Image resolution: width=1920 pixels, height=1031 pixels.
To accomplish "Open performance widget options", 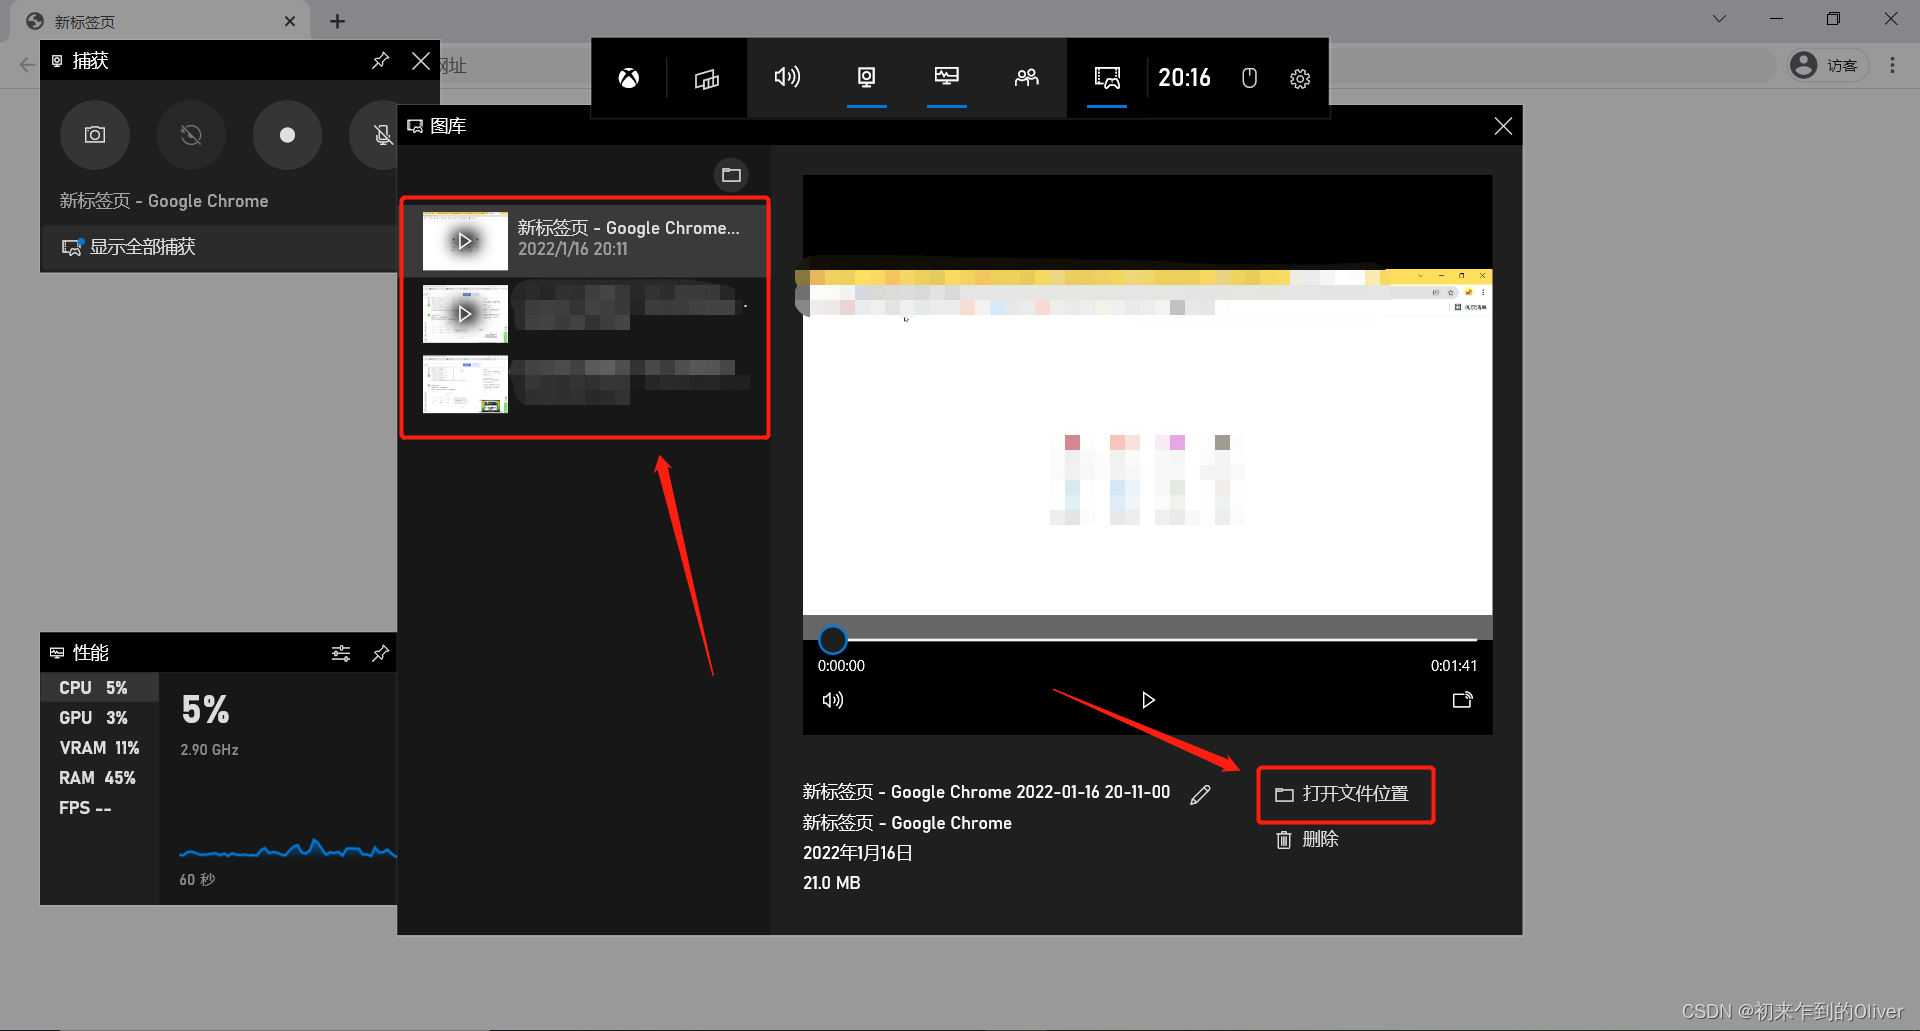I will (341, 653).
